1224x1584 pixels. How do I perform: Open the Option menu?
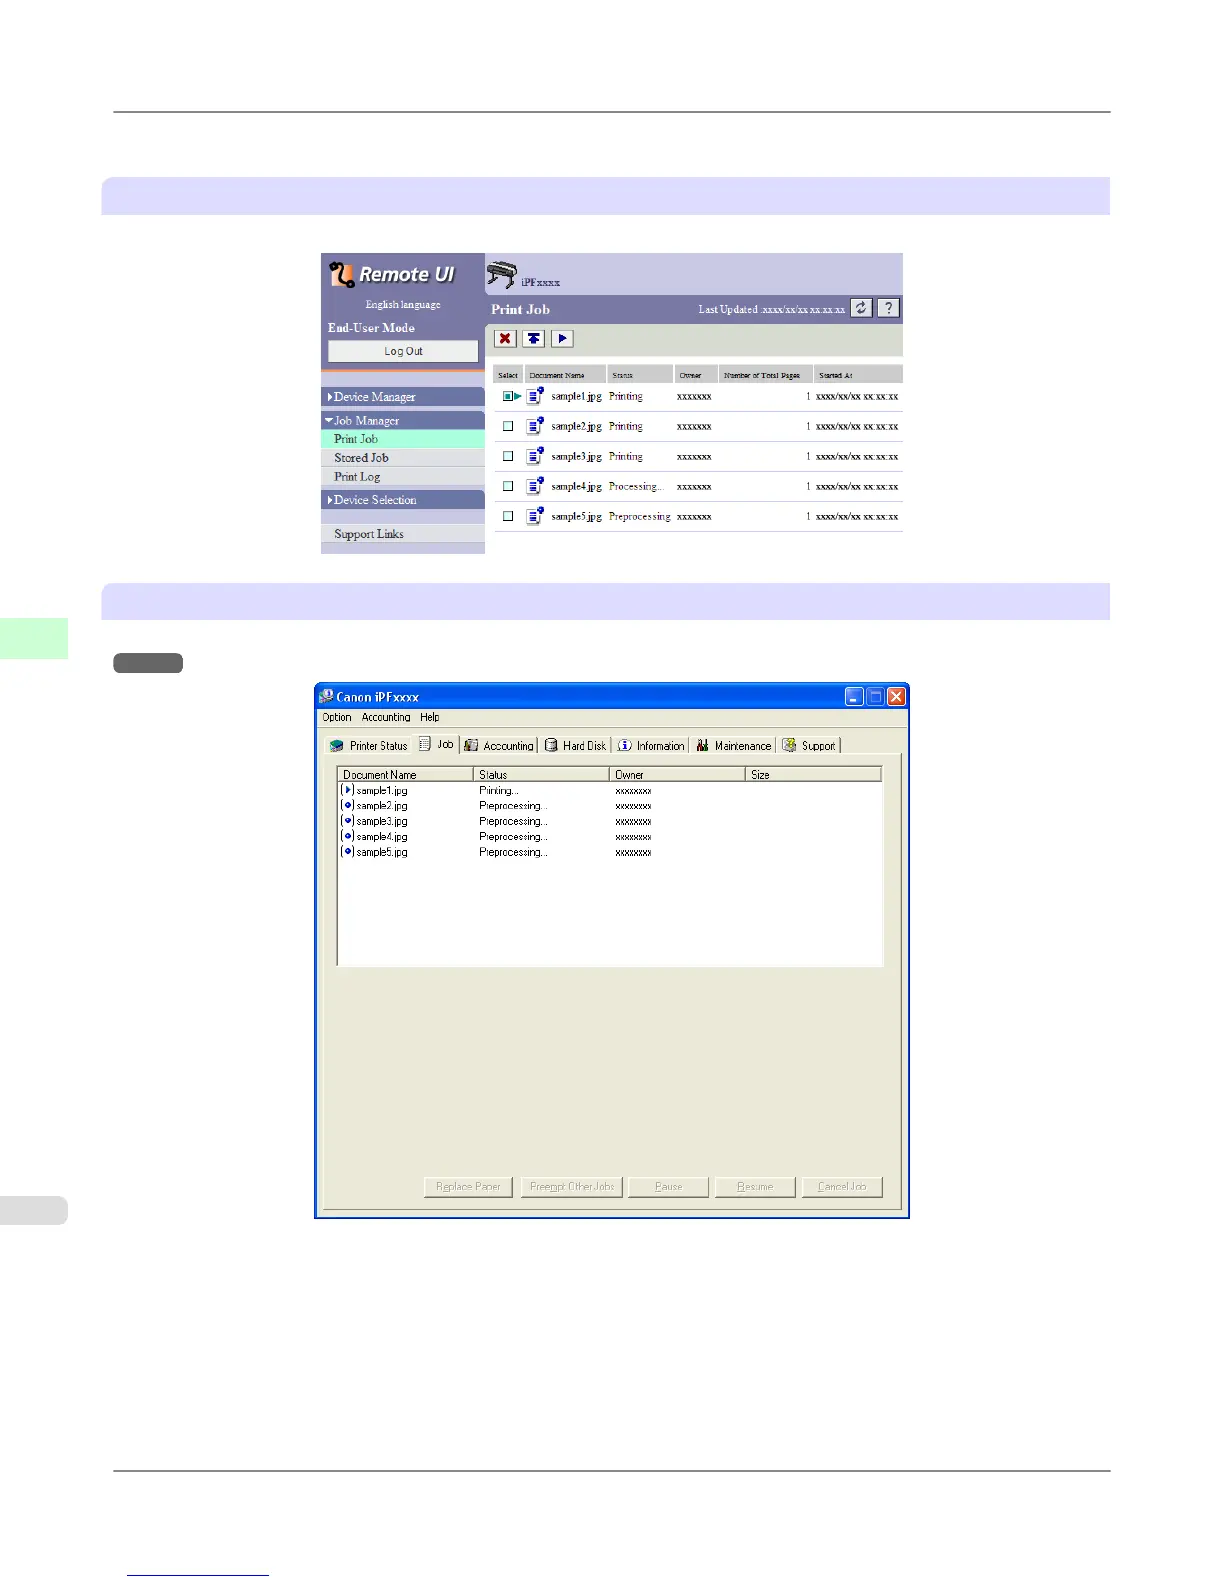pos(337,717)
